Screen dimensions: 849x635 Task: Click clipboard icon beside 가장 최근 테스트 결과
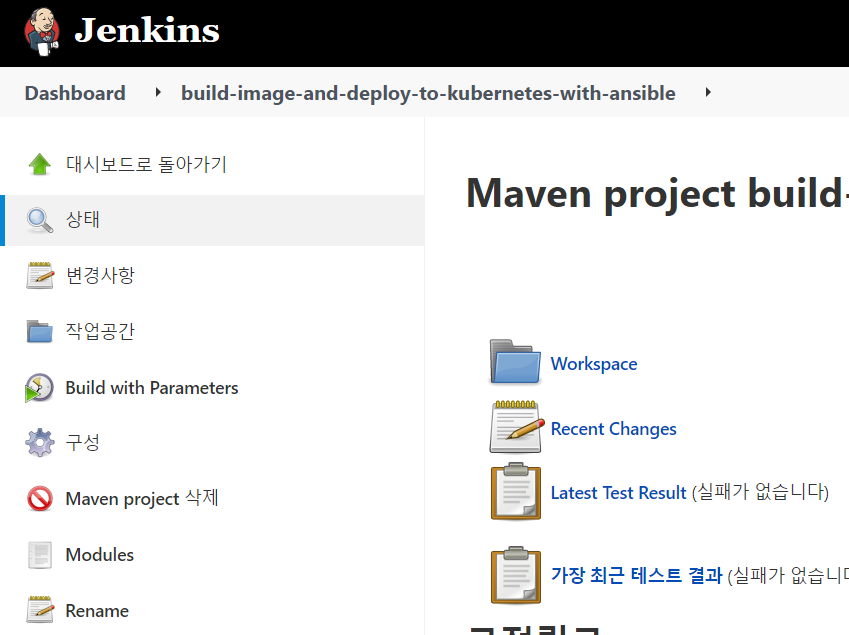[515, 575]
